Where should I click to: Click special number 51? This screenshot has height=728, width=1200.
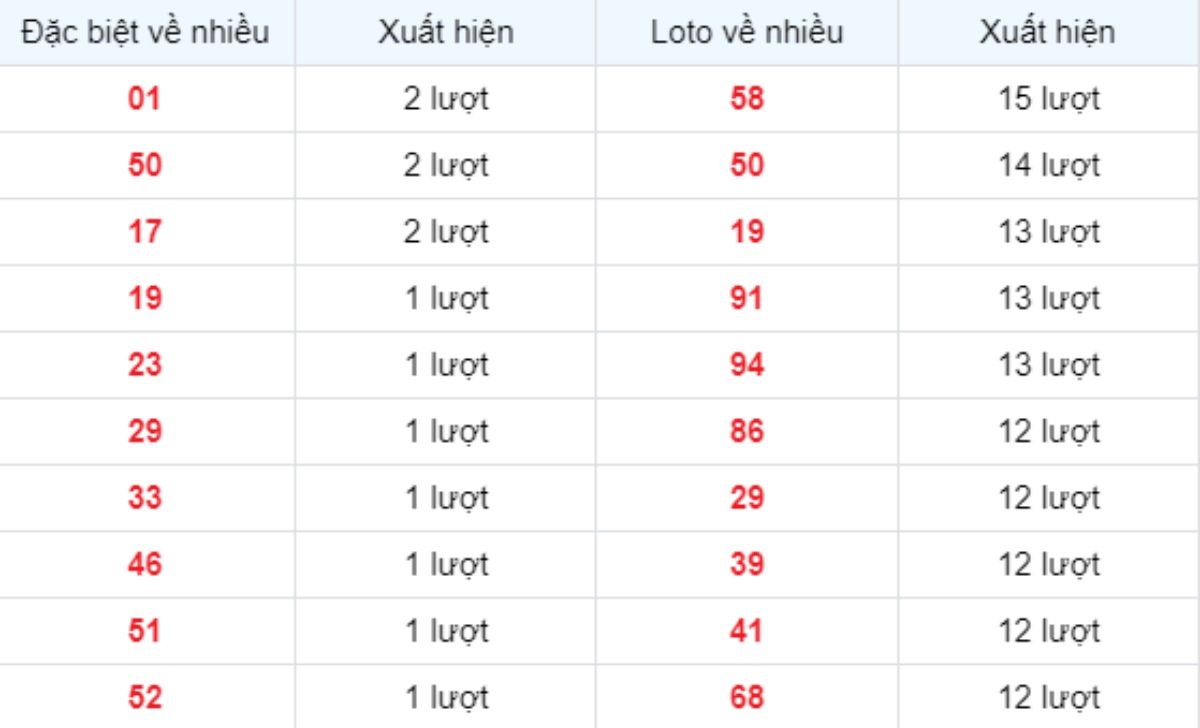[145, 631]
